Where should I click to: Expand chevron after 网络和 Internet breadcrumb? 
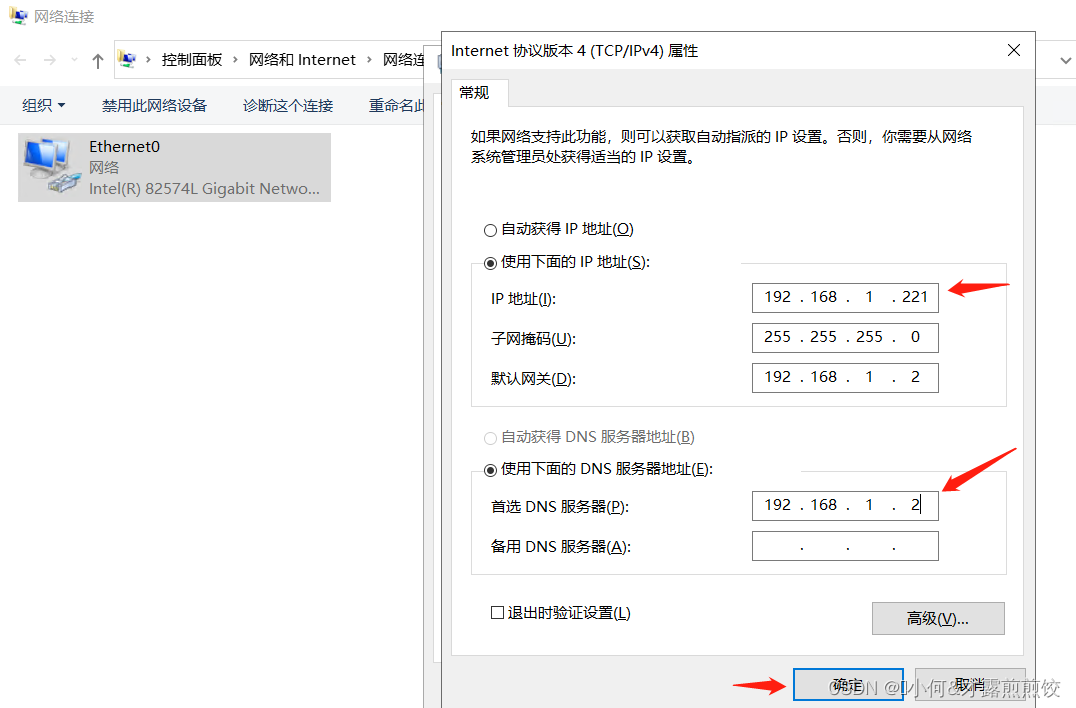369,60
